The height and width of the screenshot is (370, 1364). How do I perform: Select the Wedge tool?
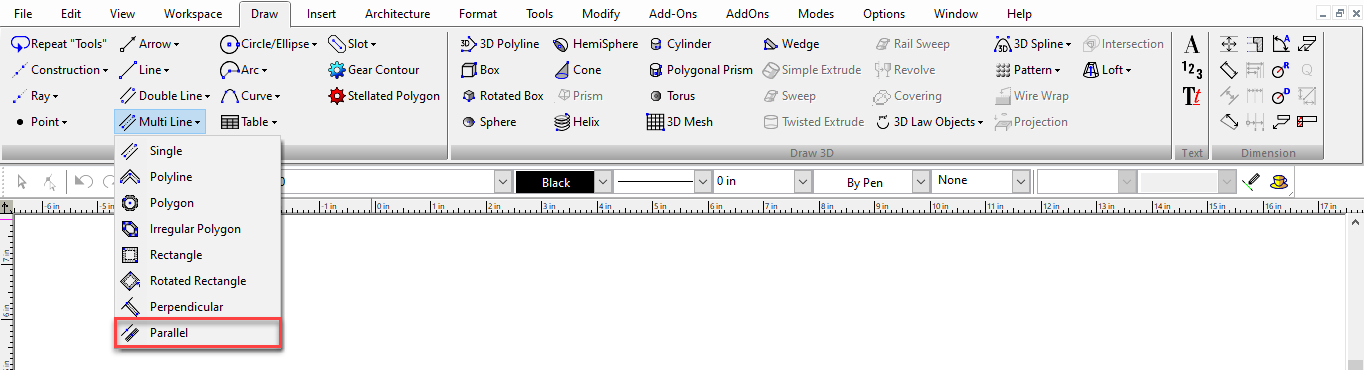[x=791, y=44]
